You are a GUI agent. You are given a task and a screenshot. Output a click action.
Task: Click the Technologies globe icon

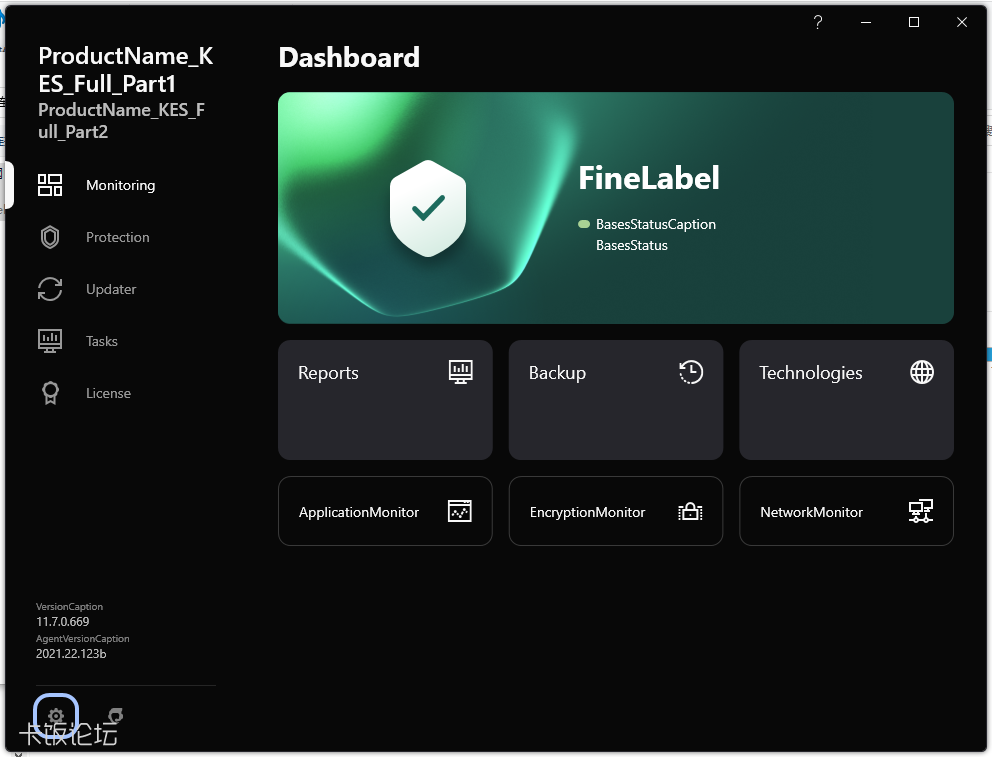[x=922, y=372]
